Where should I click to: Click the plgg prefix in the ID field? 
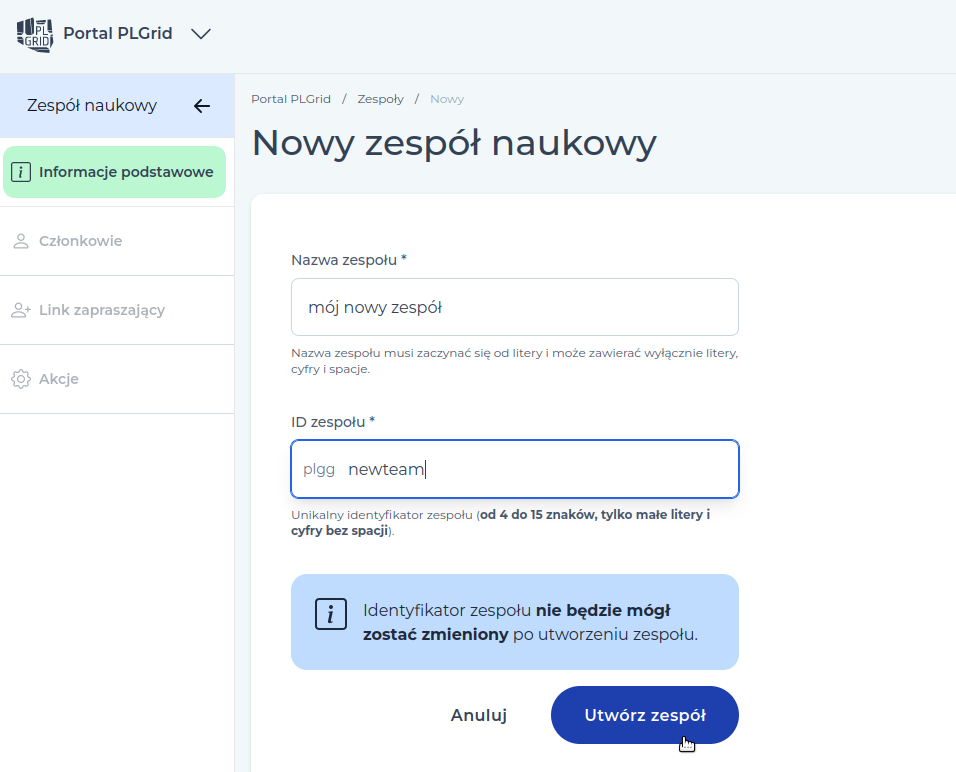click(319, 469)
